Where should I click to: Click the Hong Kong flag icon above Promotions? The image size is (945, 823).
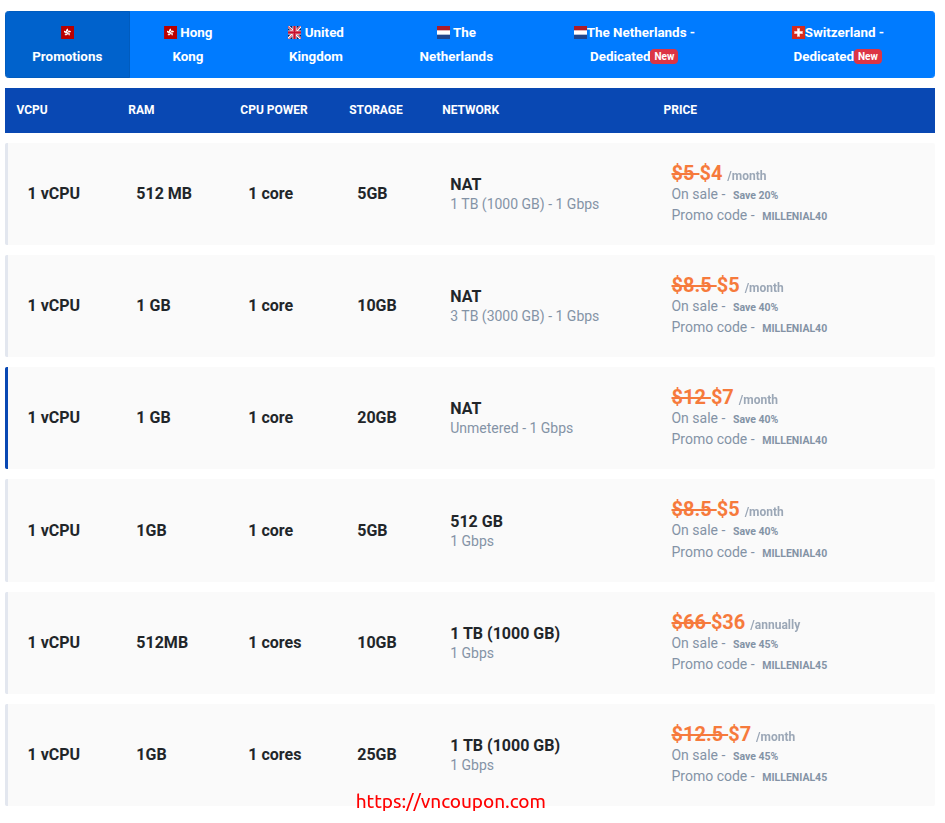[67, 33]
